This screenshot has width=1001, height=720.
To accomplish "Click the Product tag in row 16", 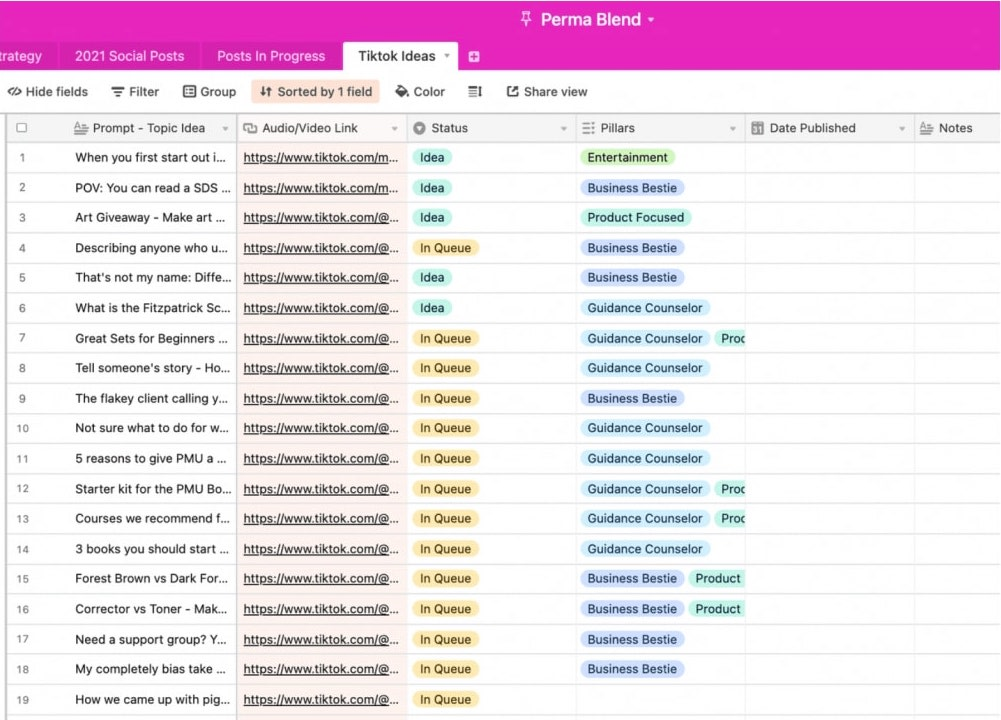I will click(718, 610).
